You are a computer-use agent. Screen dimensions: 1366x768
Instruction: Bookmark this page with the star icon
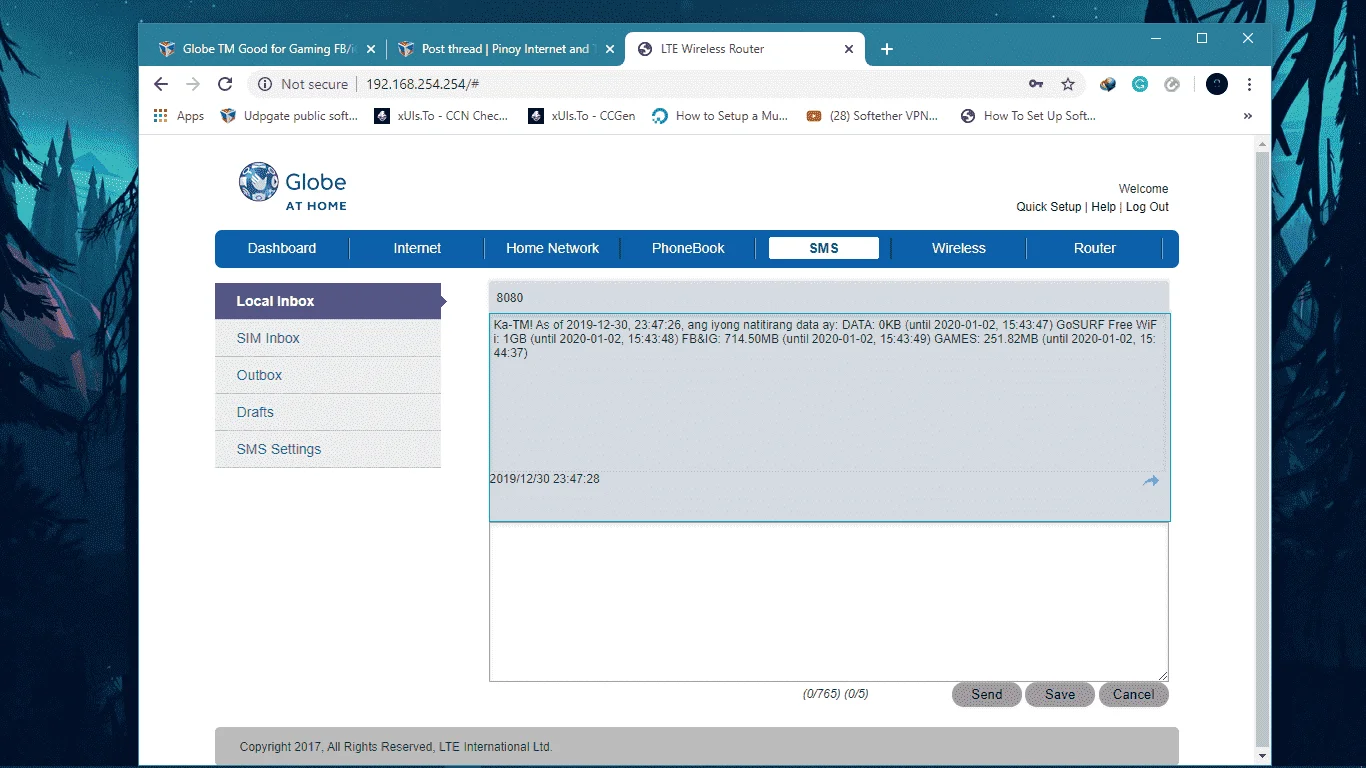[x=1067, y=84]
